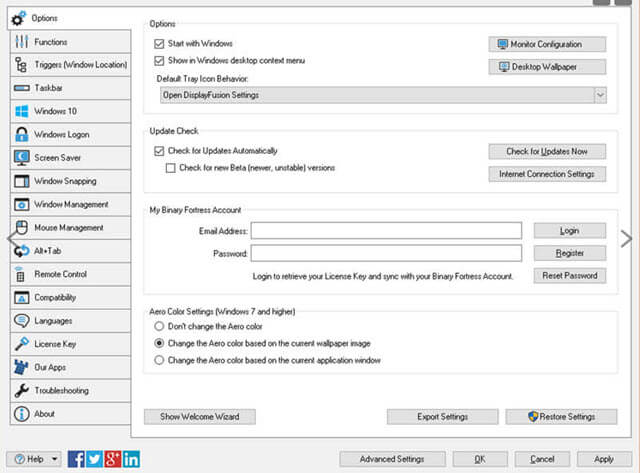This screenshot has width=640, height=473.
Task: Enable checking for new Beta versions
Action: (x=171, y=168)
